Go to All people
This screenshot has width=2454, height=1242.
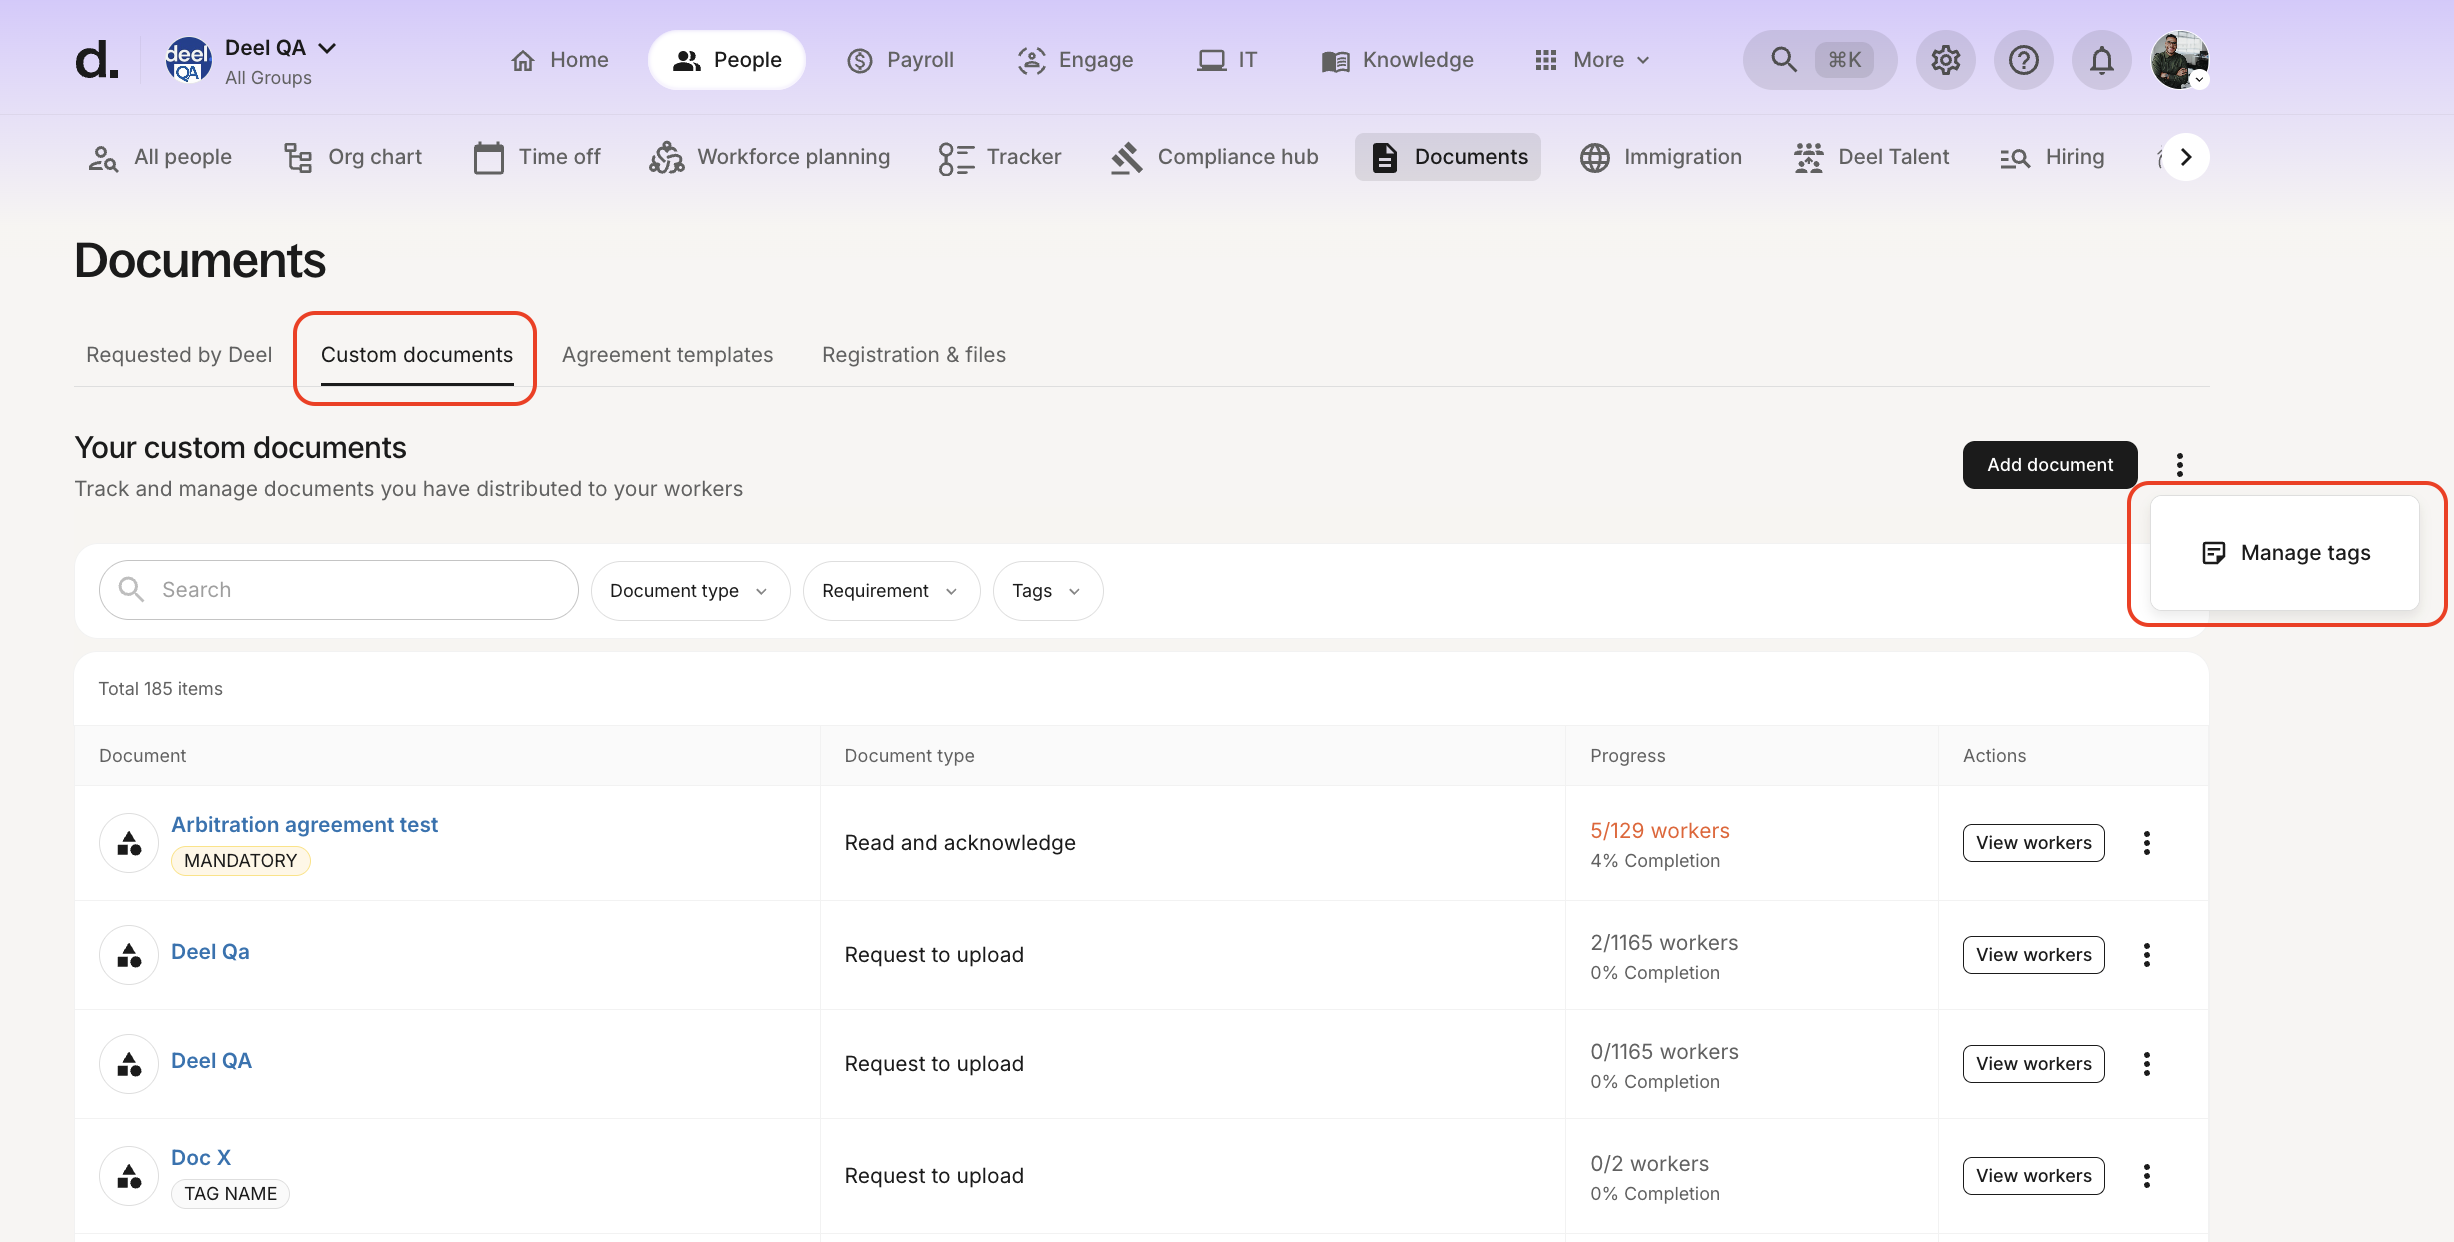(160, 157)
